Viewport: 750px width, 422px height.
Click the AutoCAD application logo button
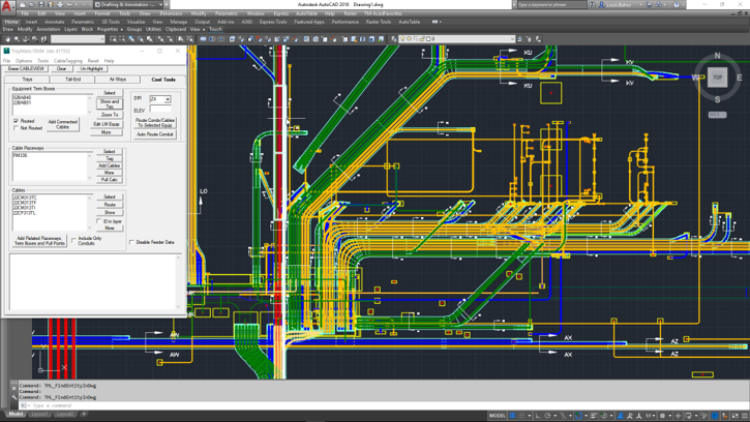click(x=7, y=8)
